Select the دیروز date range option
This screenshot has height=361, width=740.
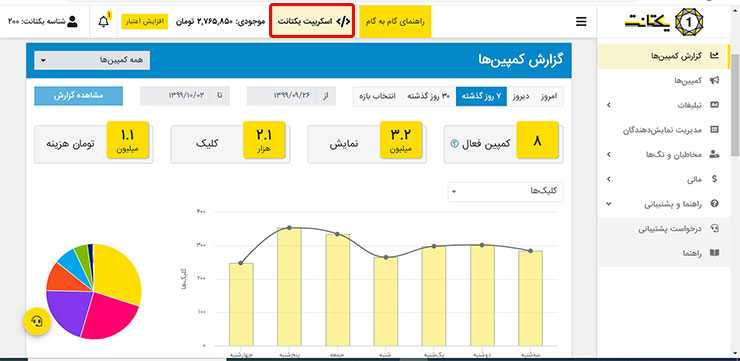tap(521, 96)
